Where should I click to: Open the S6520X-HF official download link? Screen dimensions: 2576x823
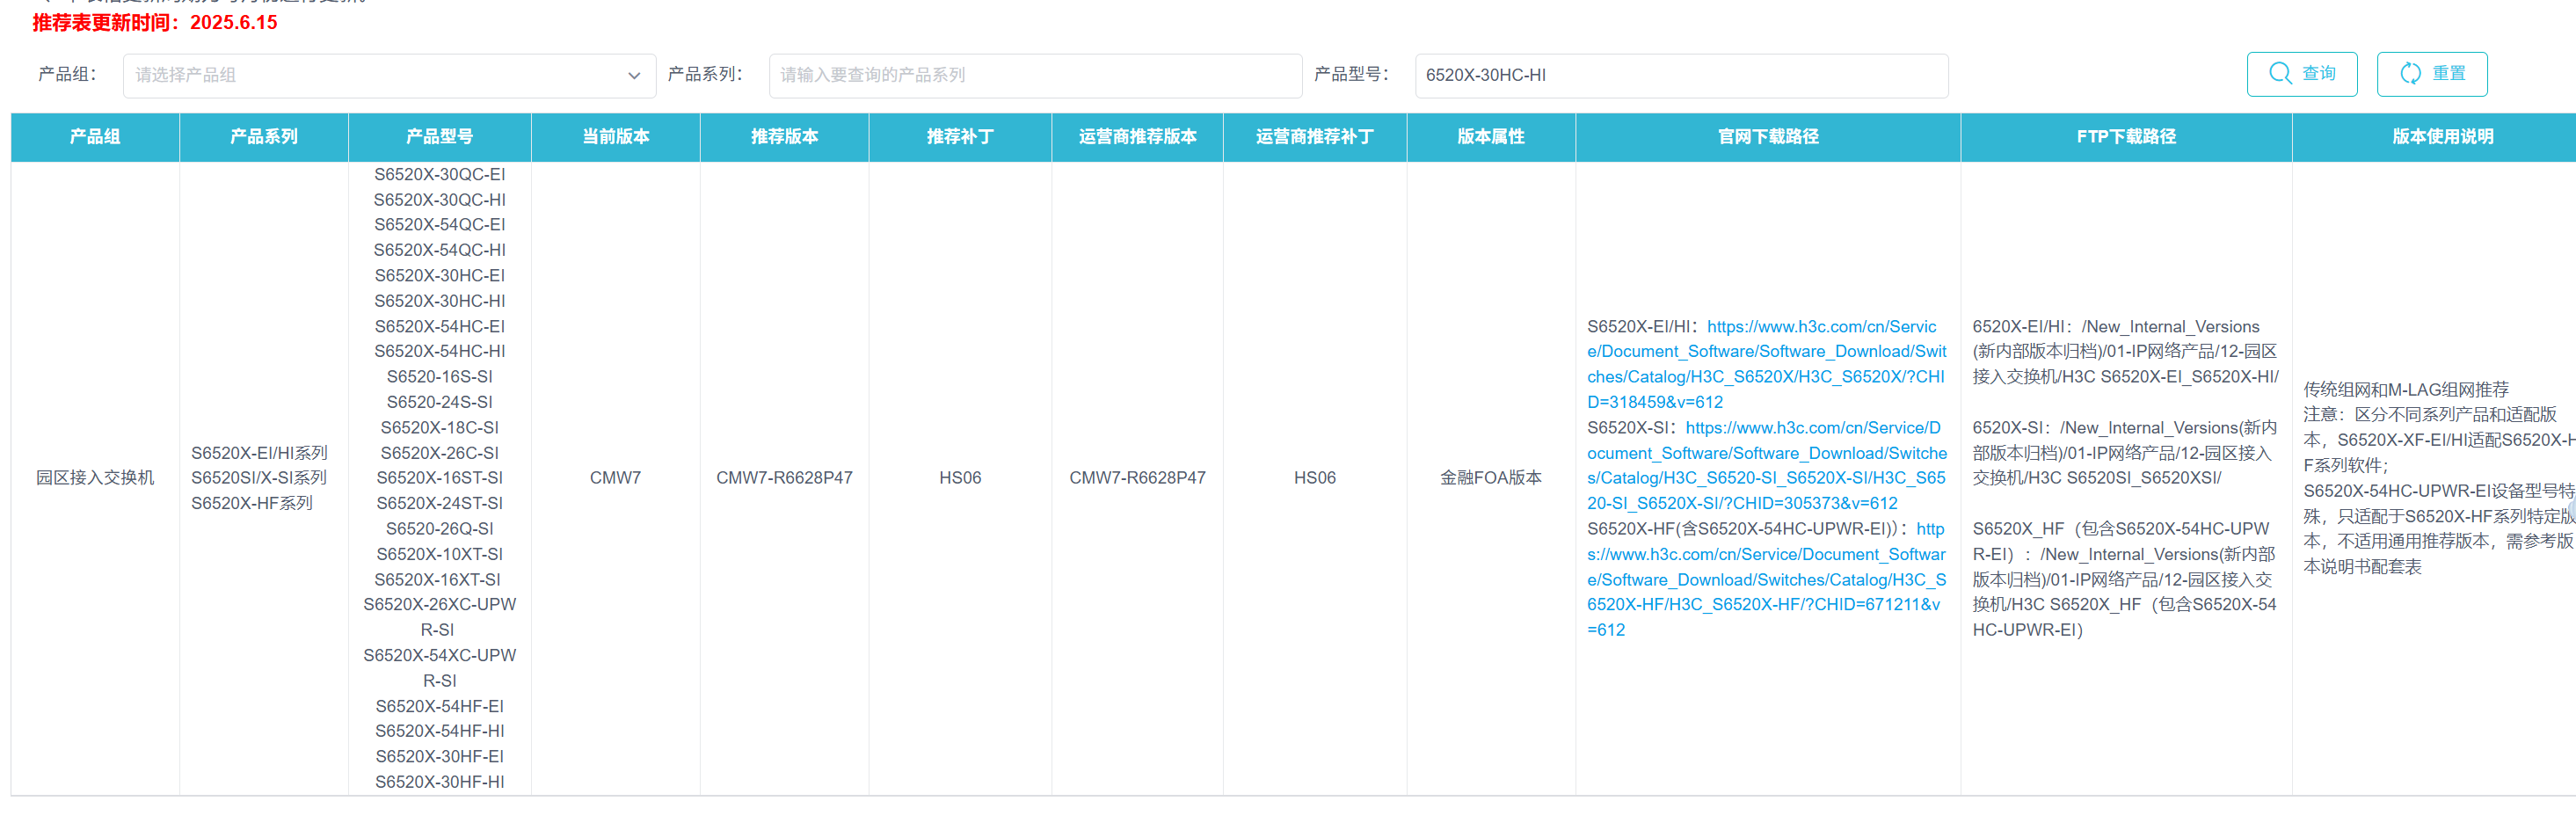pyautogui.click(x=1766, y=579)
